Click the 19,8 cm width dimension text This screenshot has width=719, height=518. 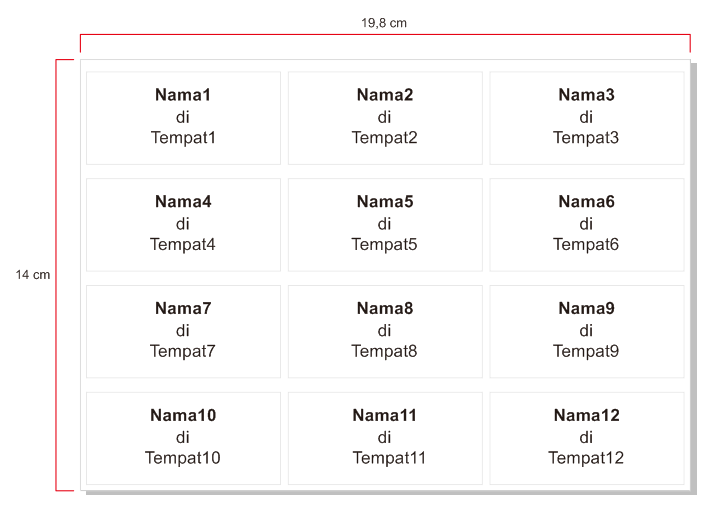(384, 23)
